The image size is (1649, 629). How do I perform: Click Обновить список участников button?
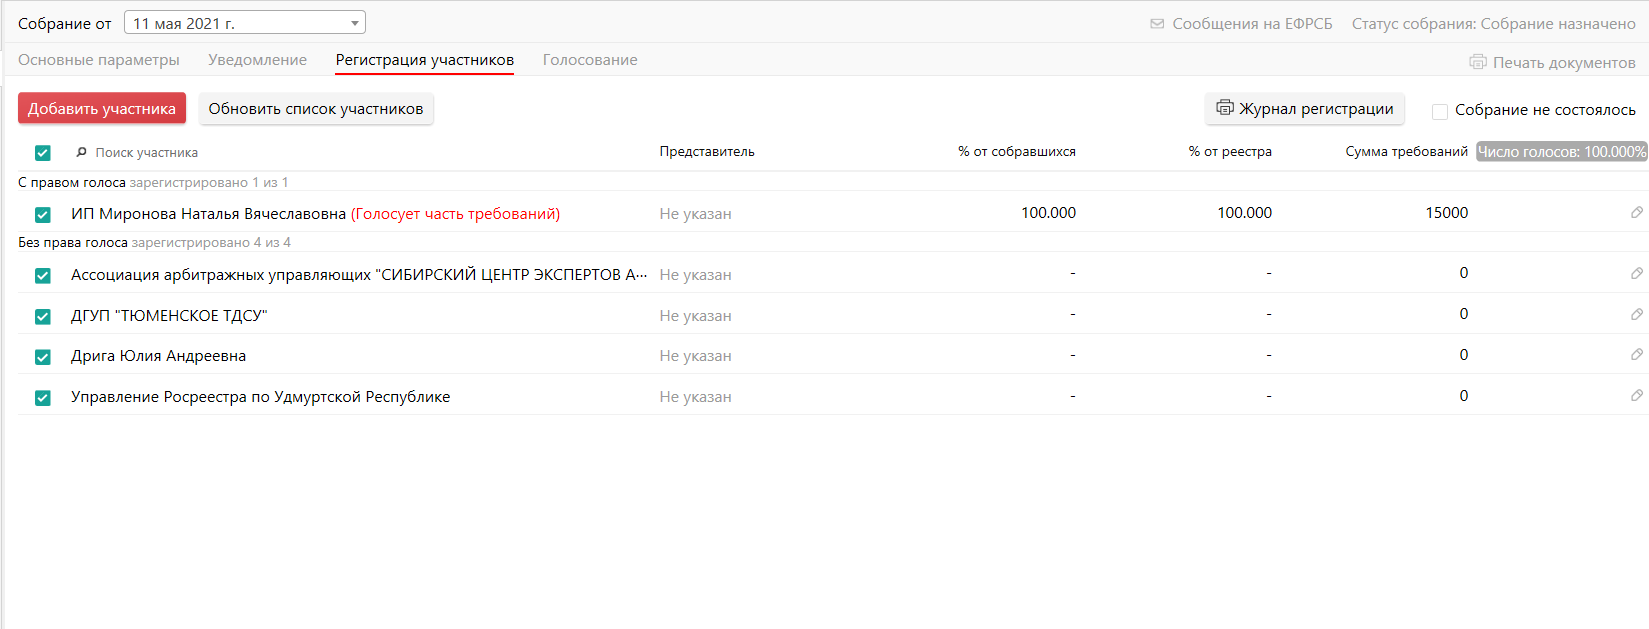[315, 109]
